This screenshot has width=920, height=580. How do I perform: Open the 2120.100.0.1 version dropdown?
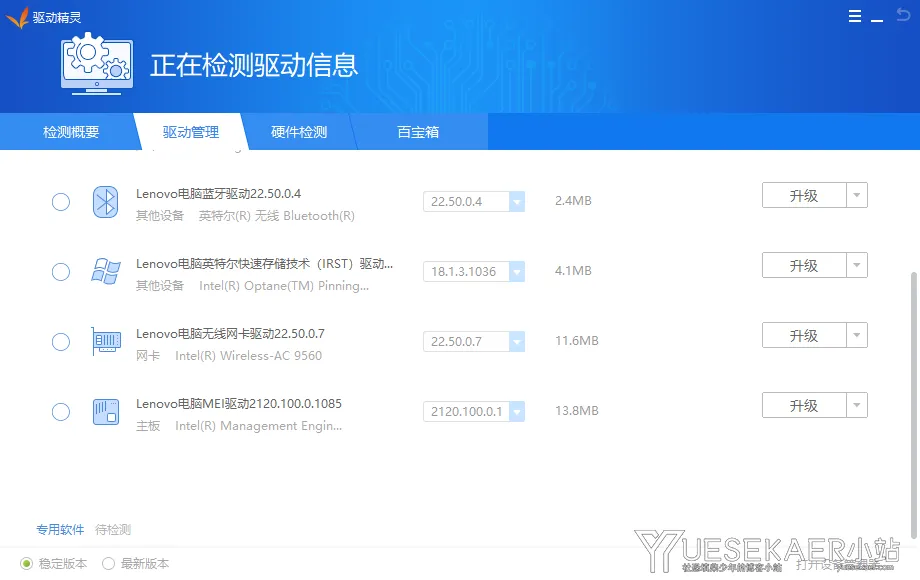pos(517,412)
